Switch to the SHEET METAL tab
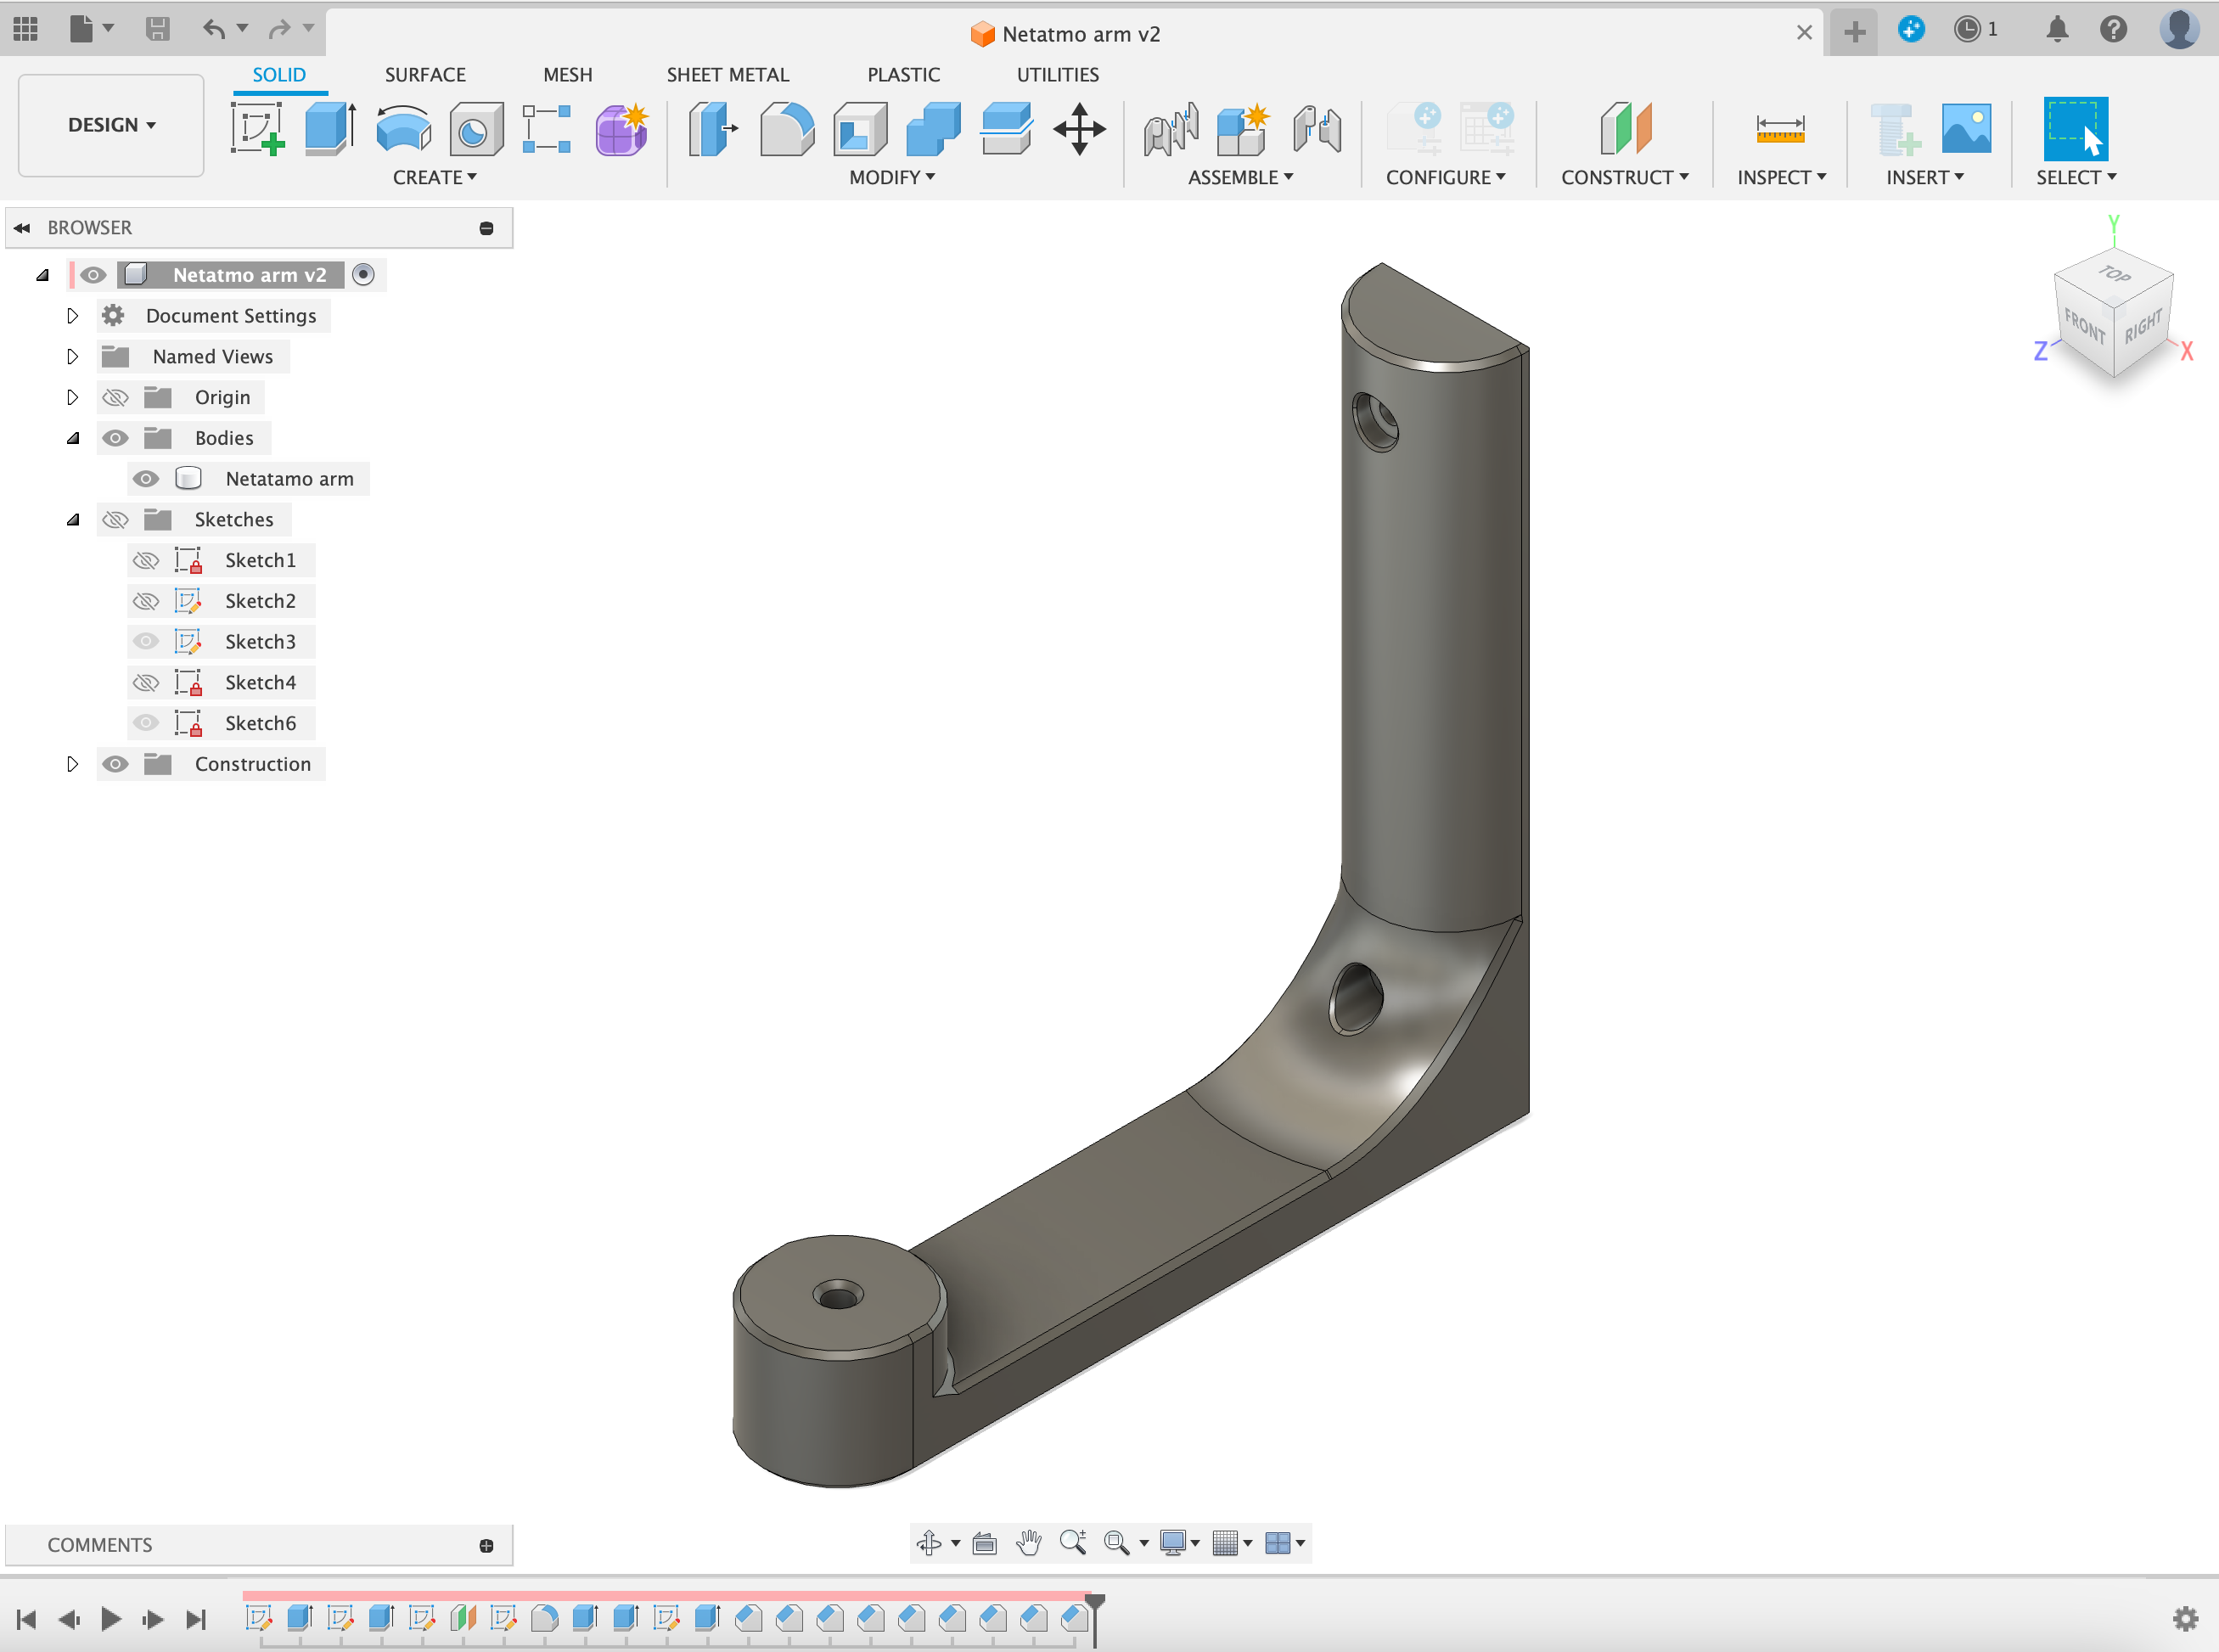This screenshot has height=1652, width=2219. coord(727,75)
